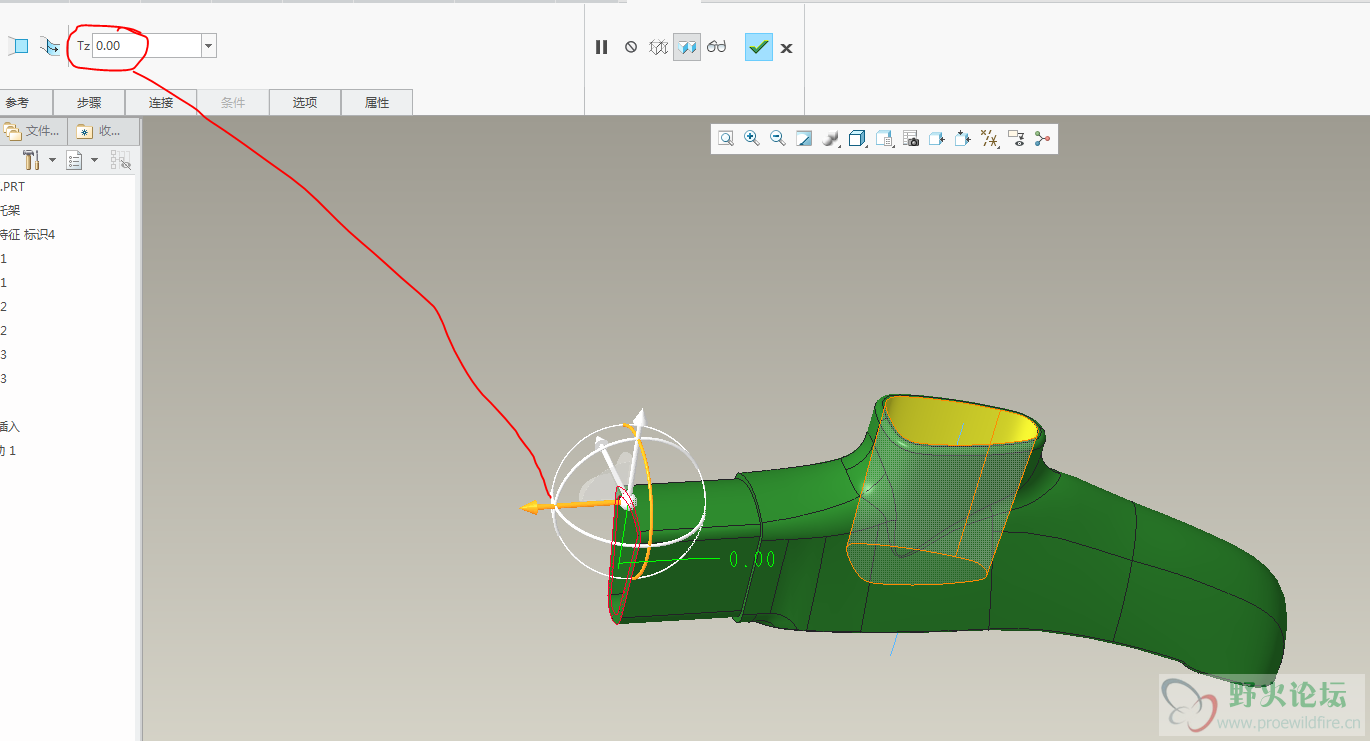The width and height of the screenshot is (1370, 741).
Task: Select the .PRT model tree item
Action: click(13, 187)
